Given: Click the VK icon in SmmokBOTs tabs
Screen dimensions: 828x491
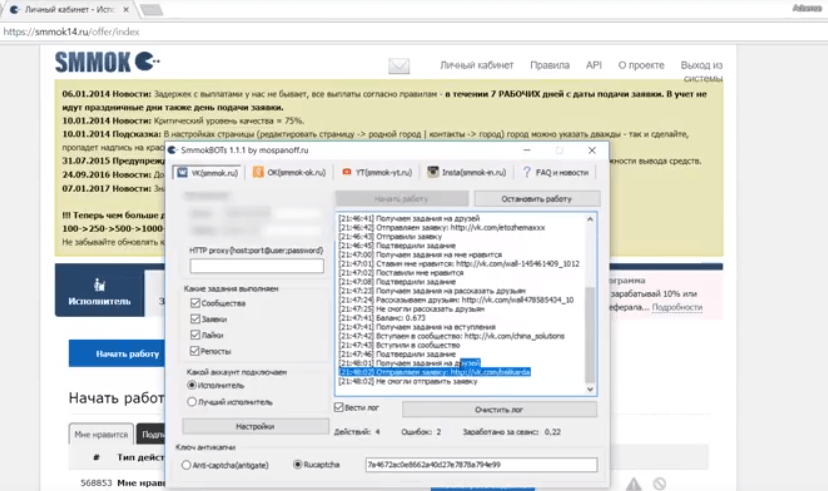Looking at the screenshot, I should (182, 173).
